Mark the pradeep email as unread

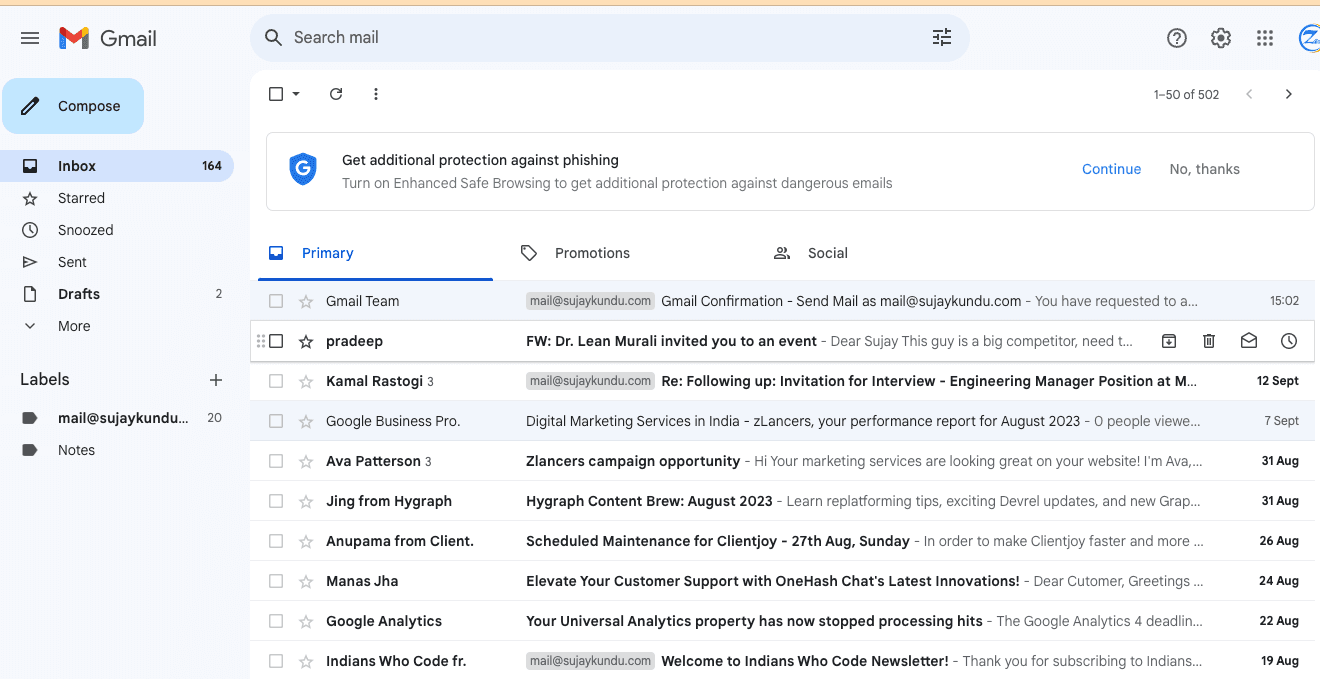click(1249, 341)
